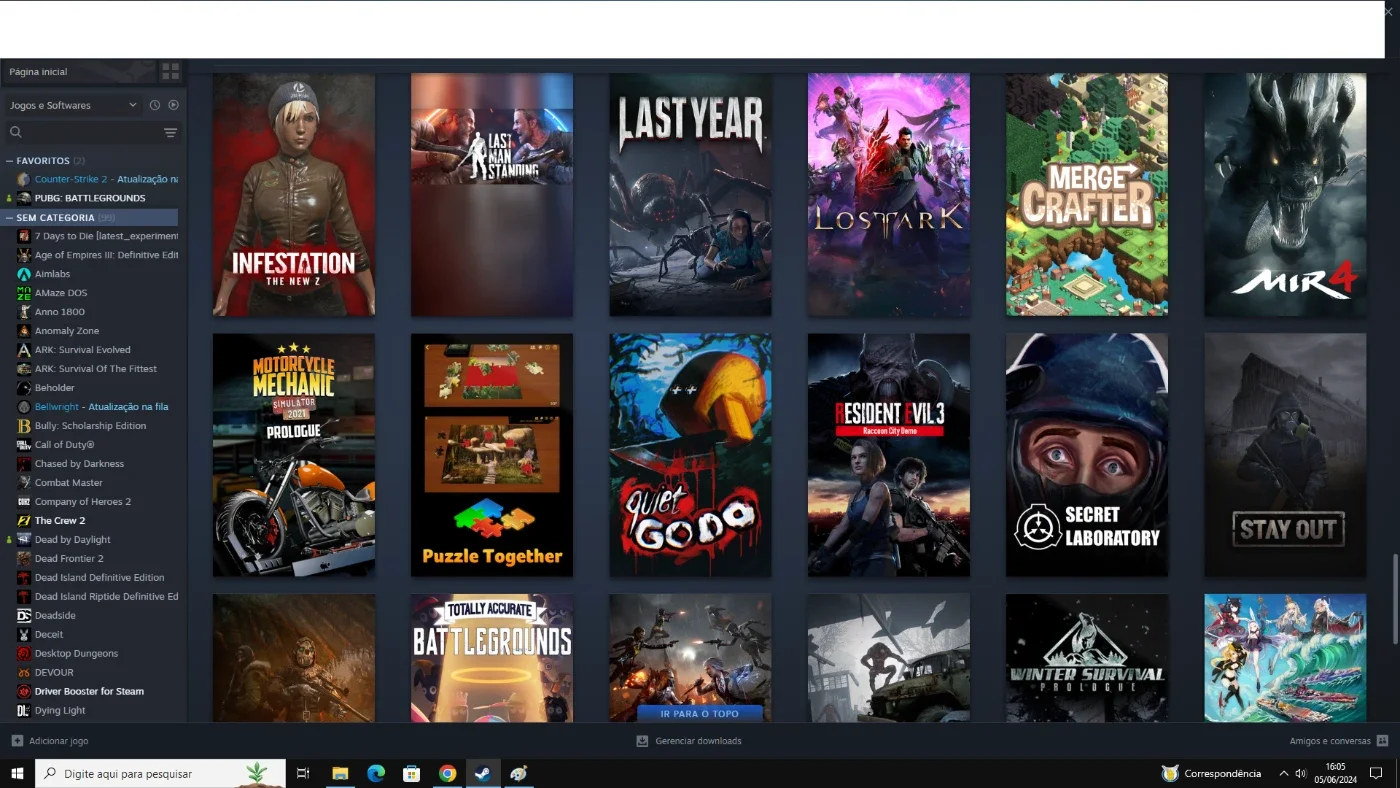Click the Steam taskbar icon
Screen dimensions: 1400x788
coord(483,773)
